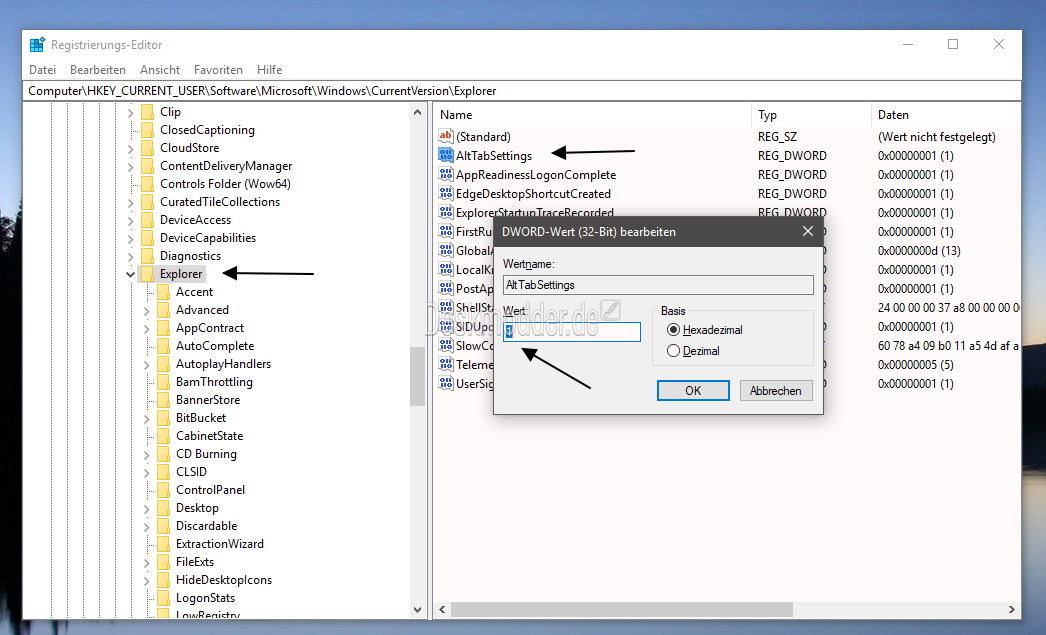Open the Favoriten menu

218,69
